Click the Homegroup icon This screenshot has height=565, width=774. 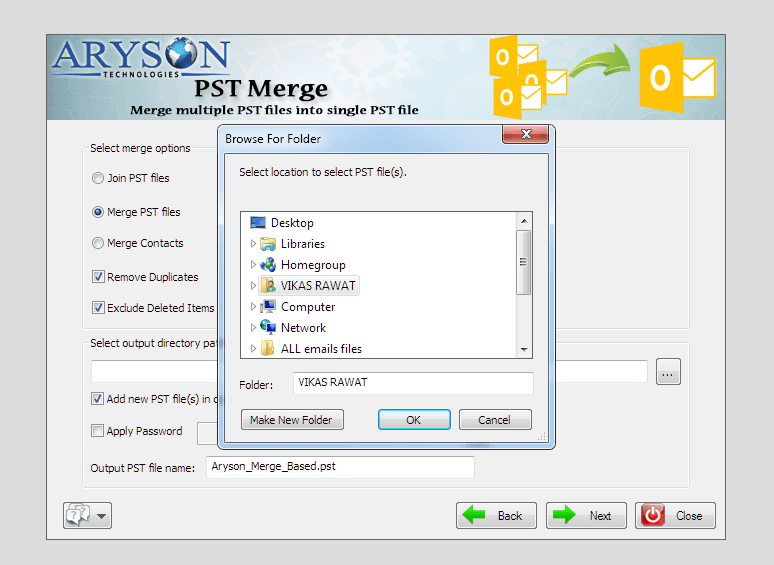click(x=268, y=265)
